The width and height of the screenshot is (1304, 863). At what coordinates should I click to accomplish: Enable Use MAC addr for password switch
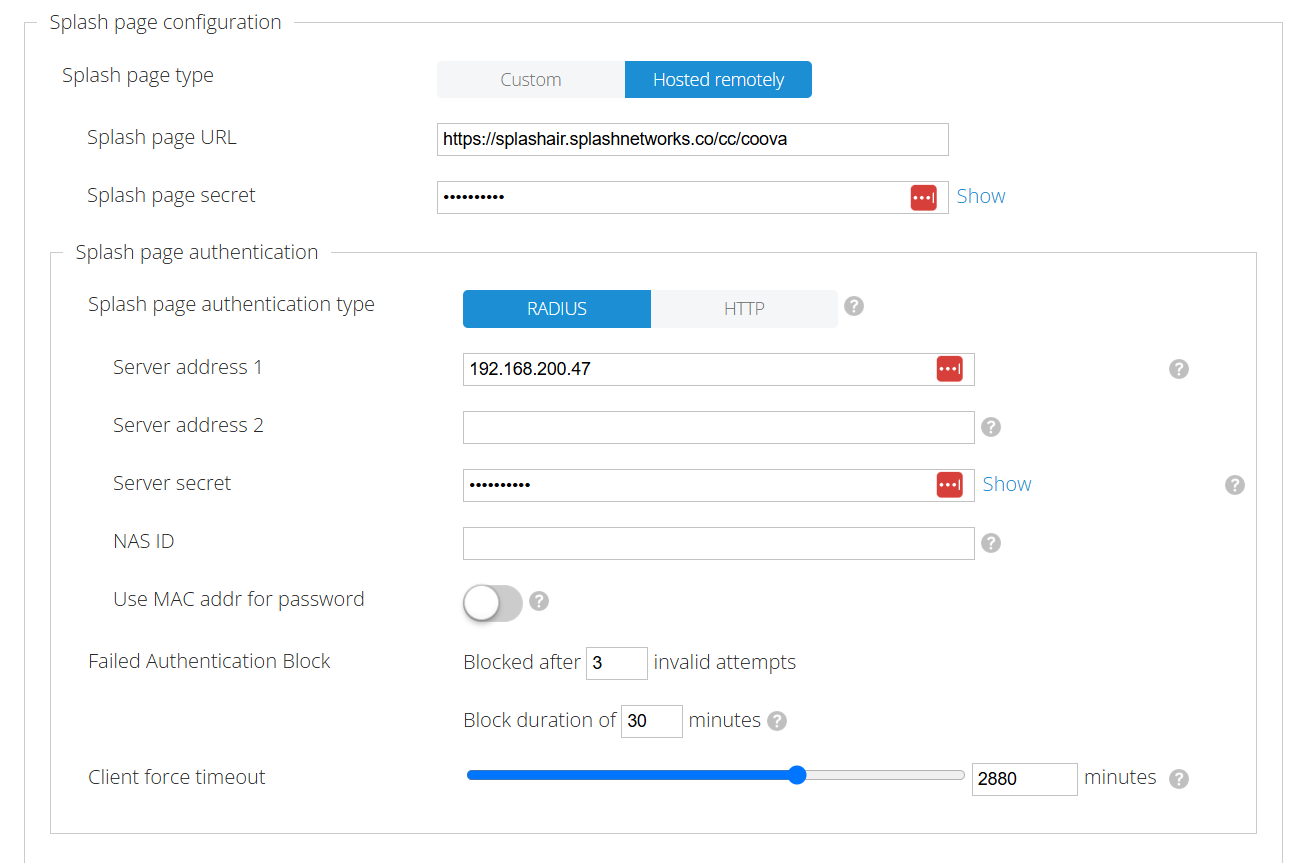click(493, 603)
